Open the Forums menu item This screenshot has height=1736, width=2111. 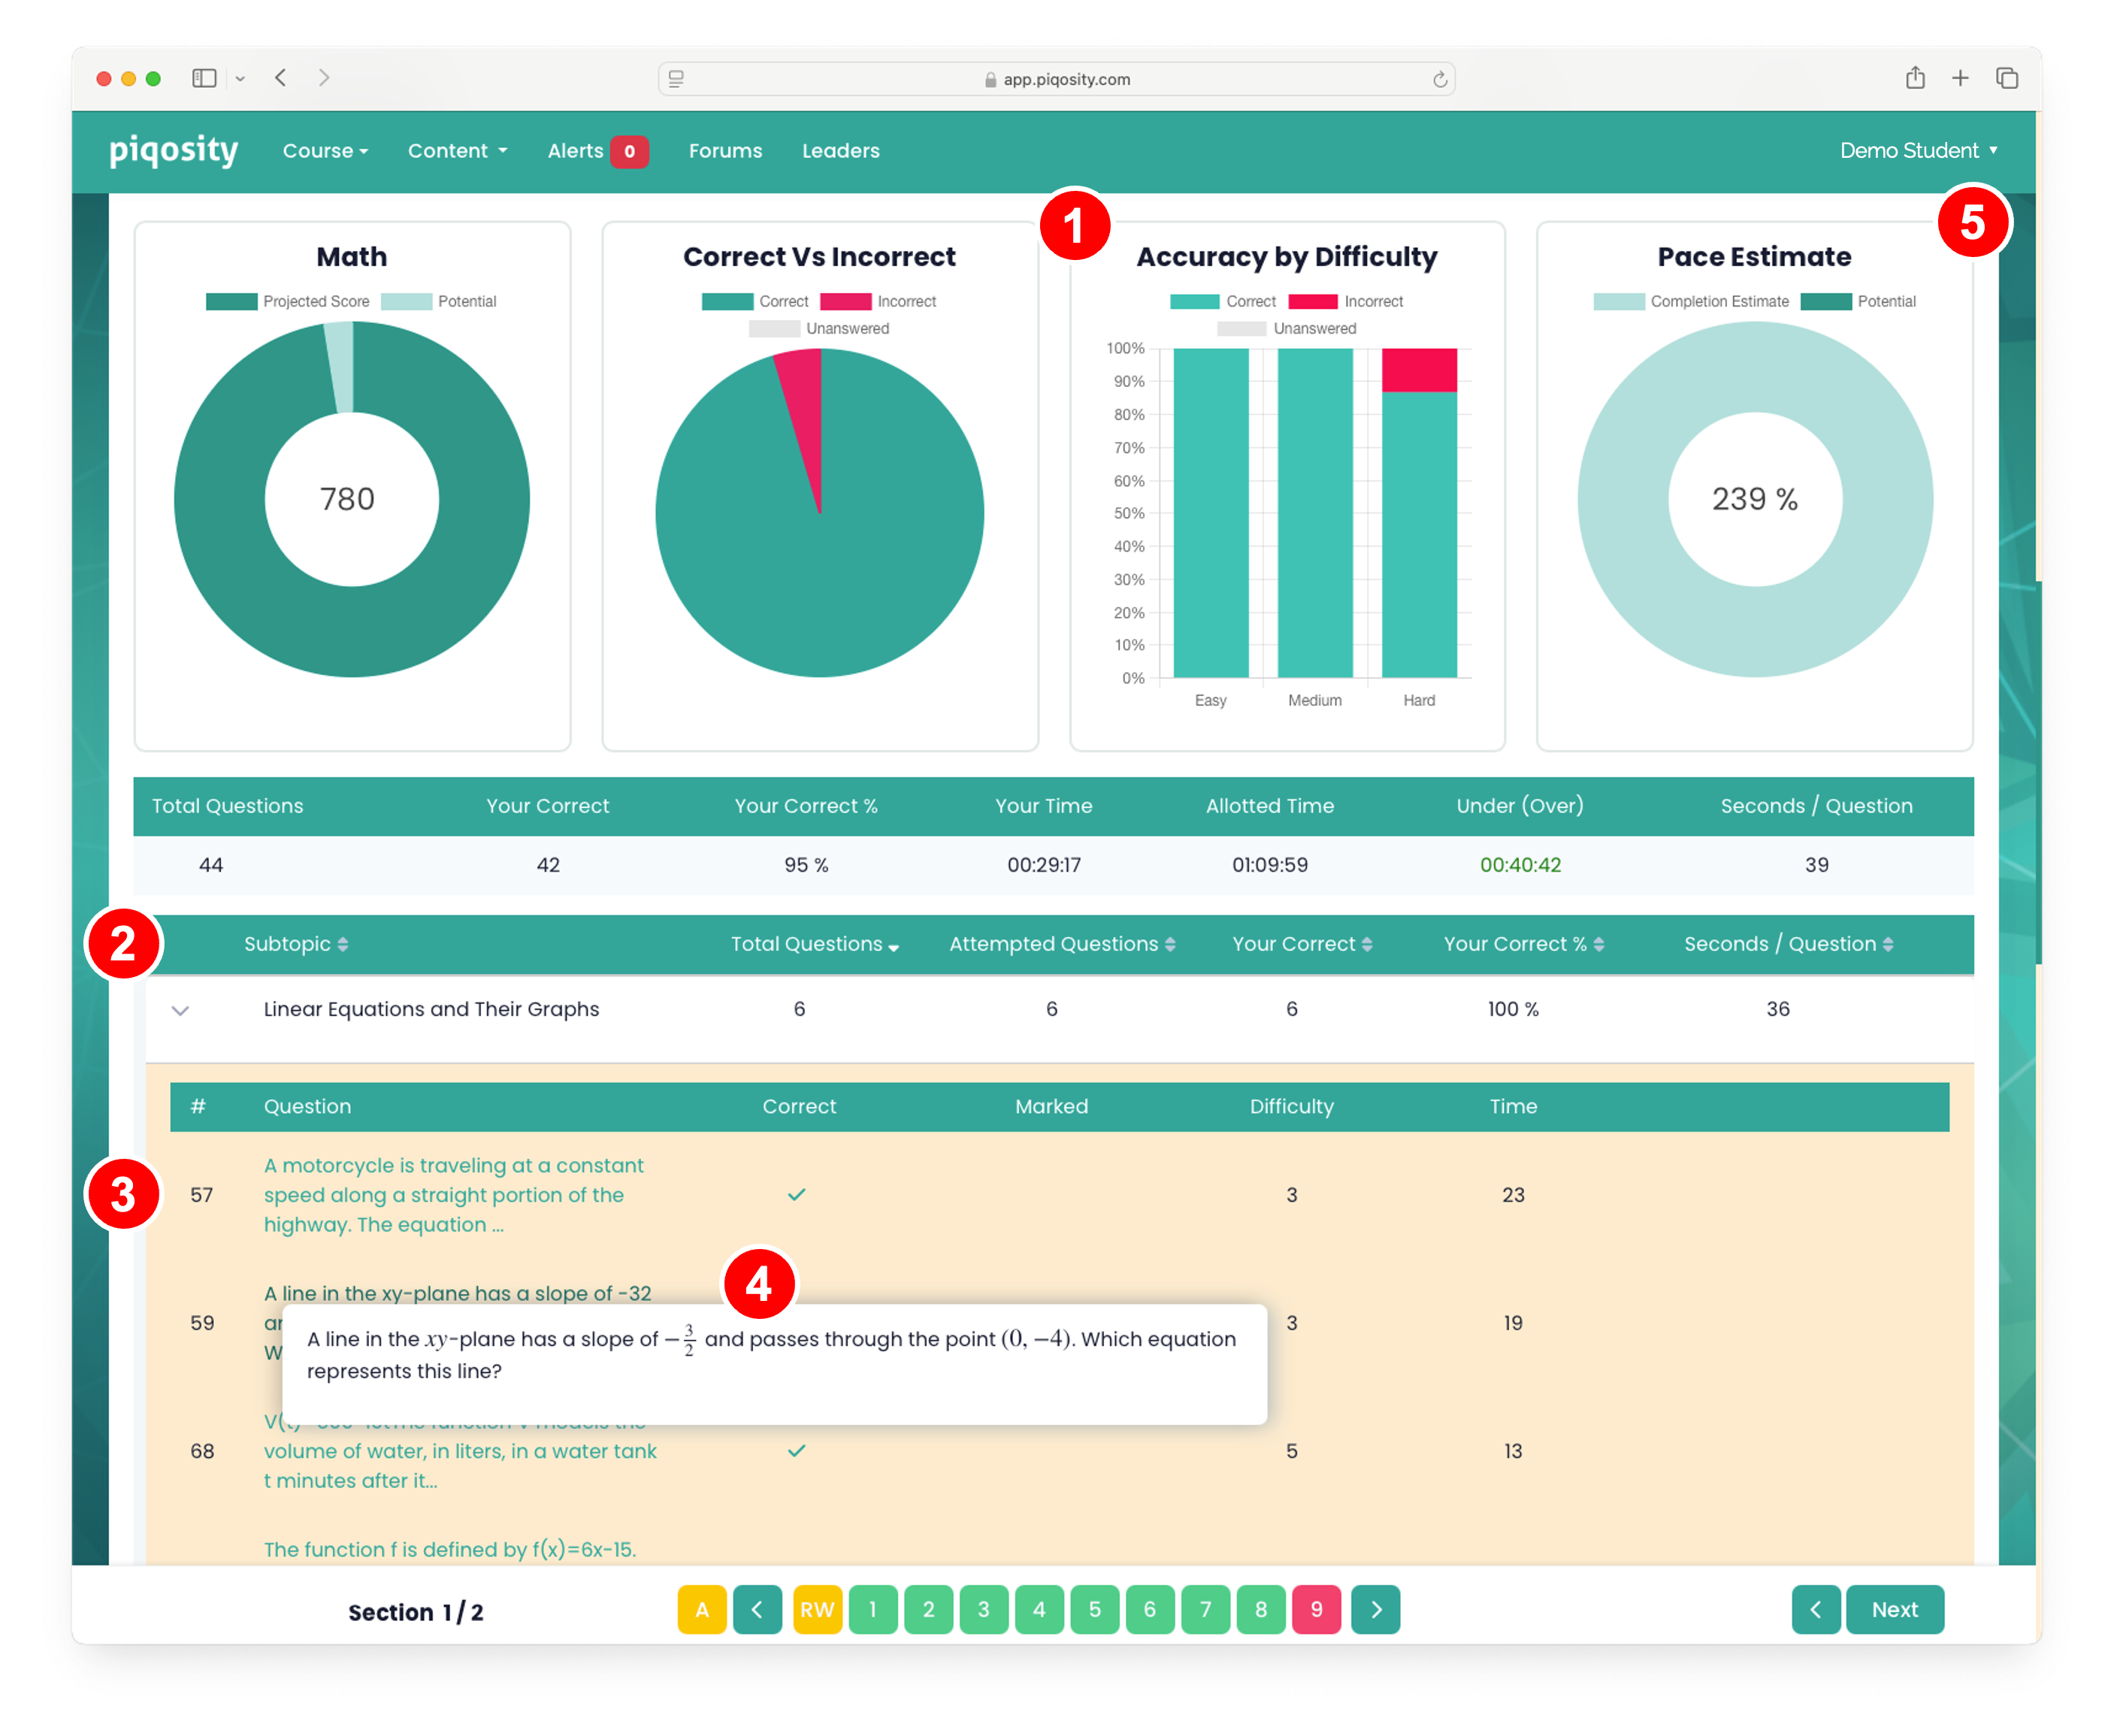(x=725, y=151)
